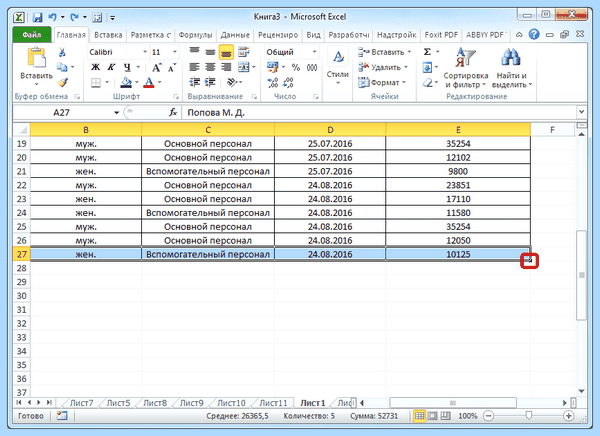Apply percent style format
Viewport: 600px width, 436px height.
[x=296, y=67]
